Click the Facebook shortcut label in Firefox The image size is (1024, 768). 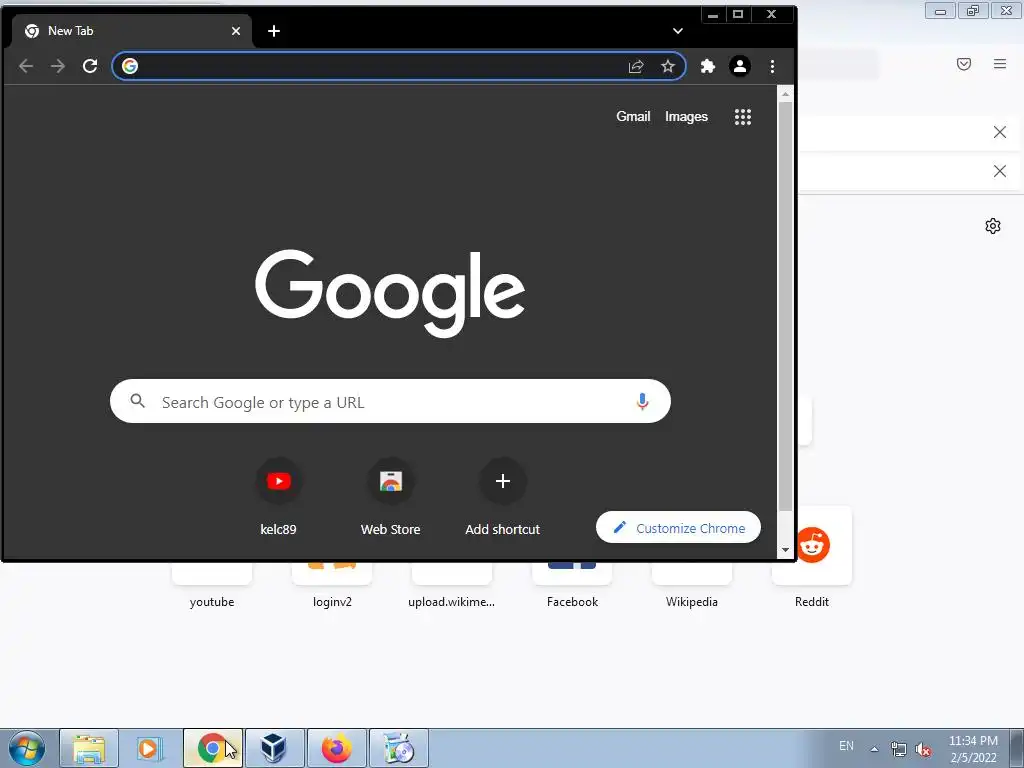click(x=572, y=601)
